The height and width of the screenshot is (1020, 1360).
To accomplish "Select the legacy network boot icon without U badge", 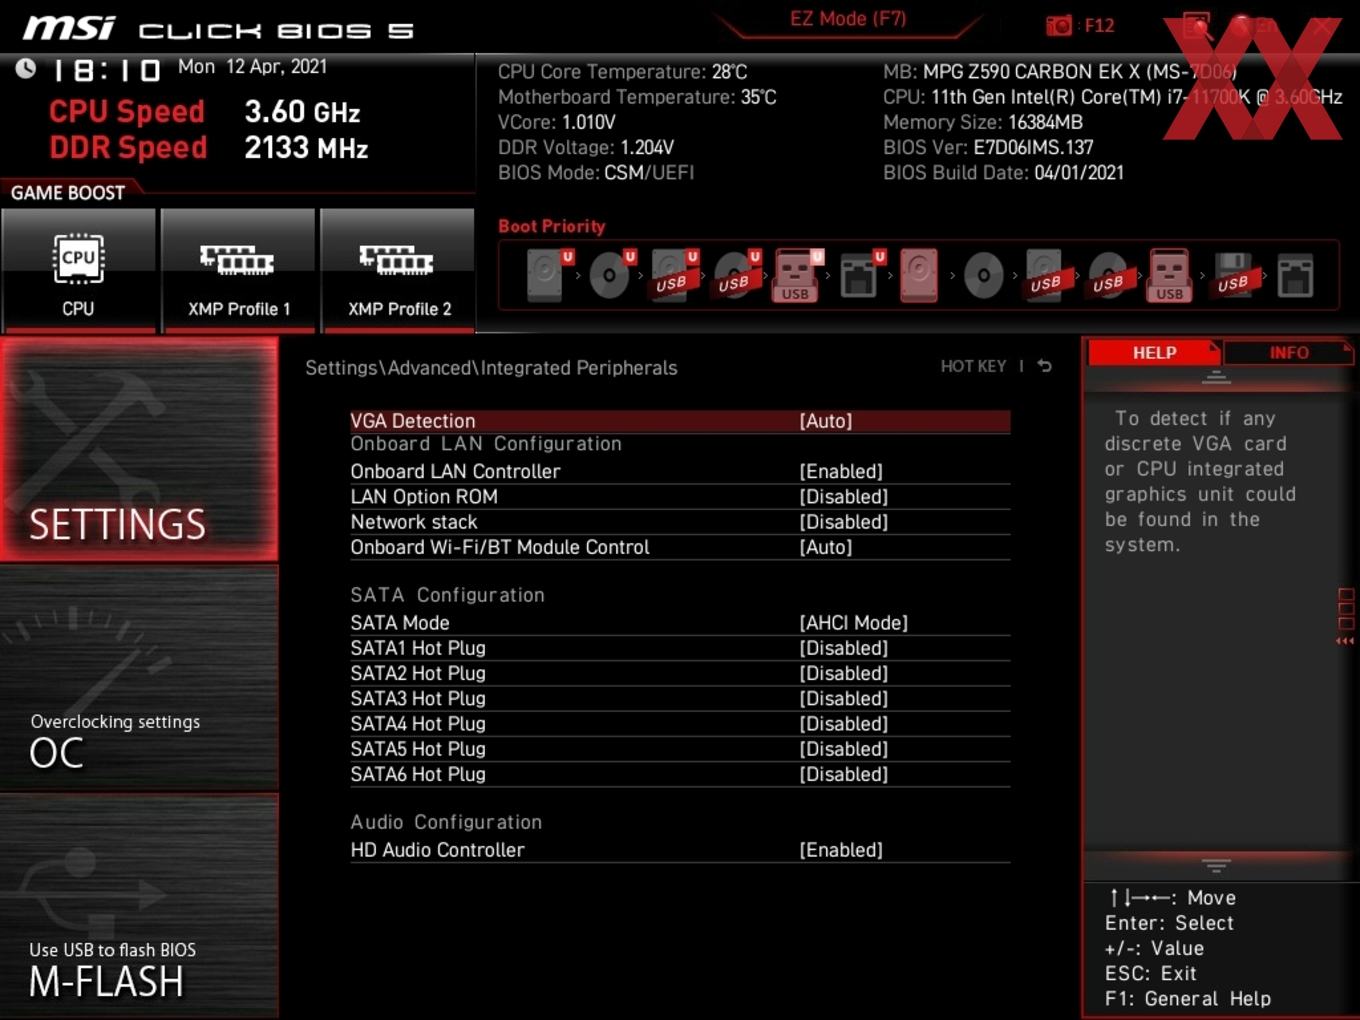I will tap(1295, 275).
